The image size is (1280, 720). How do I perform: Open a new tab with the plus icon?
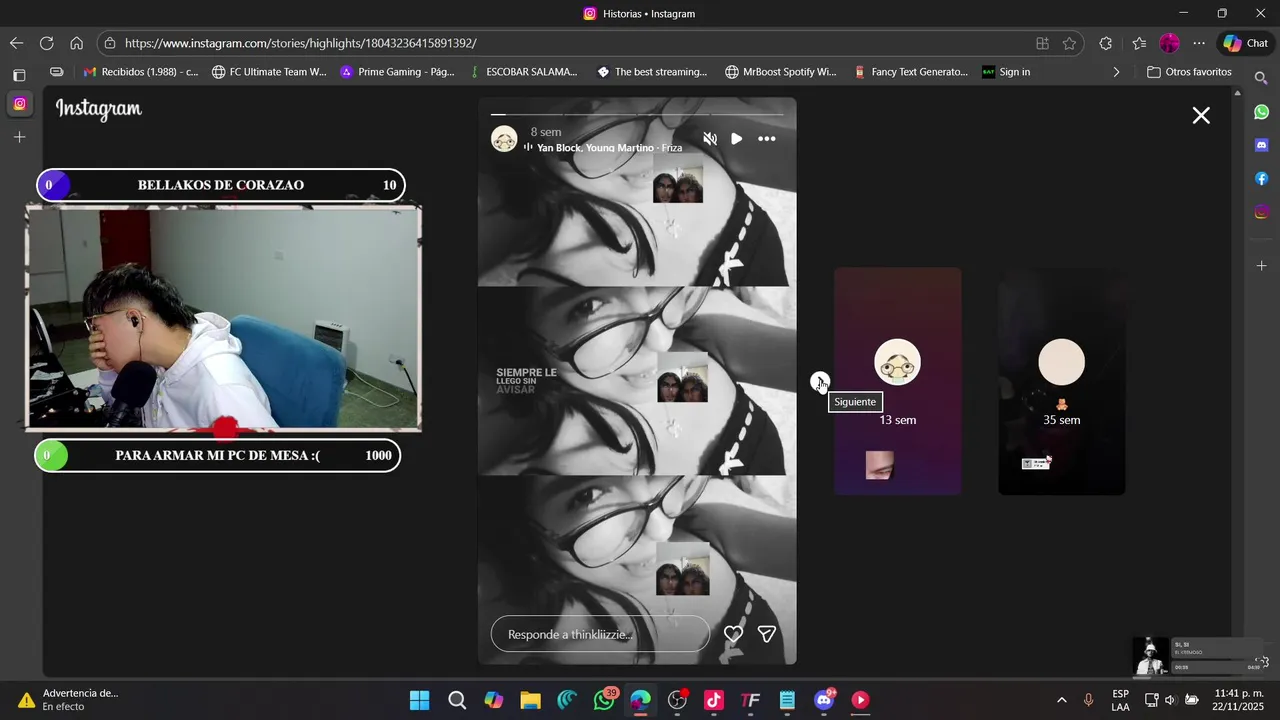(x=19, y=137)
